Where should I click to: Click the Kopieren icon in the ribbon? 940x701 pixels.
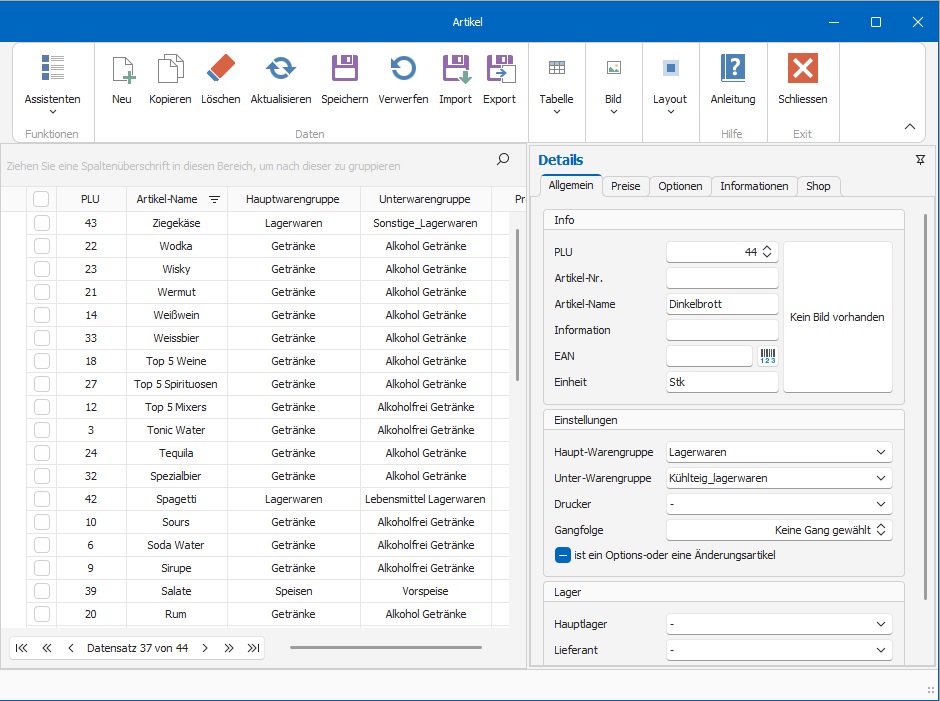pyautogui.click(x=170, y=70)
